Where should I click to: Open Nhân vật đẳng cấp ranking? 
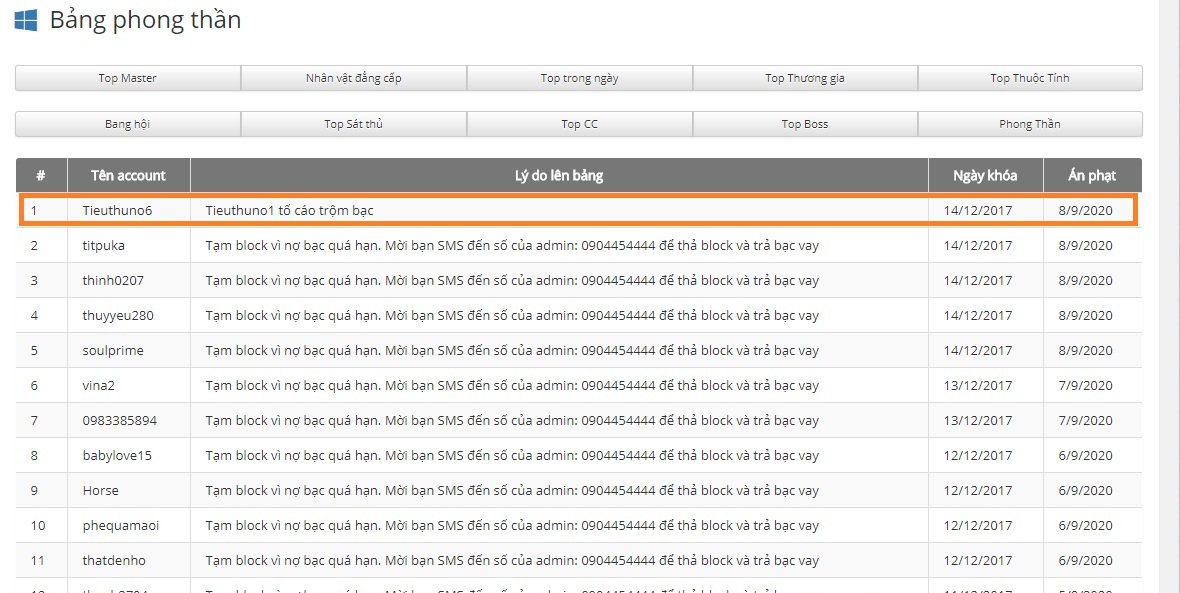pyautogui.click(x=354, y=78)
